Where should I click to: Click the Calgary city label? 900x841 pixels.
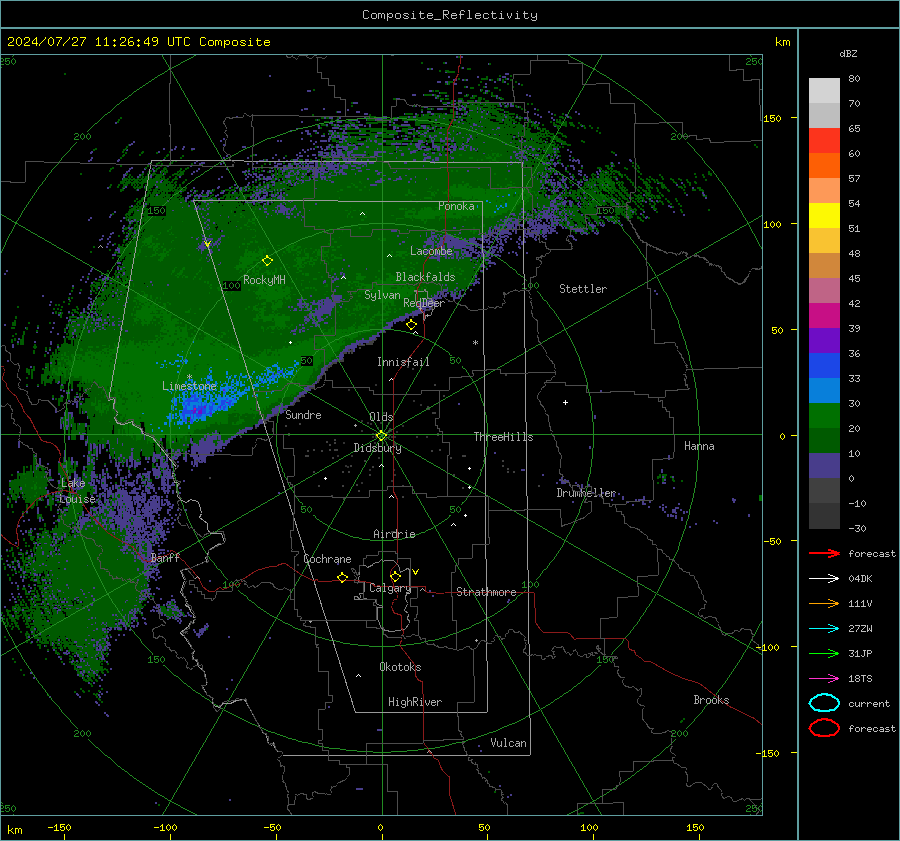point(390,588)
